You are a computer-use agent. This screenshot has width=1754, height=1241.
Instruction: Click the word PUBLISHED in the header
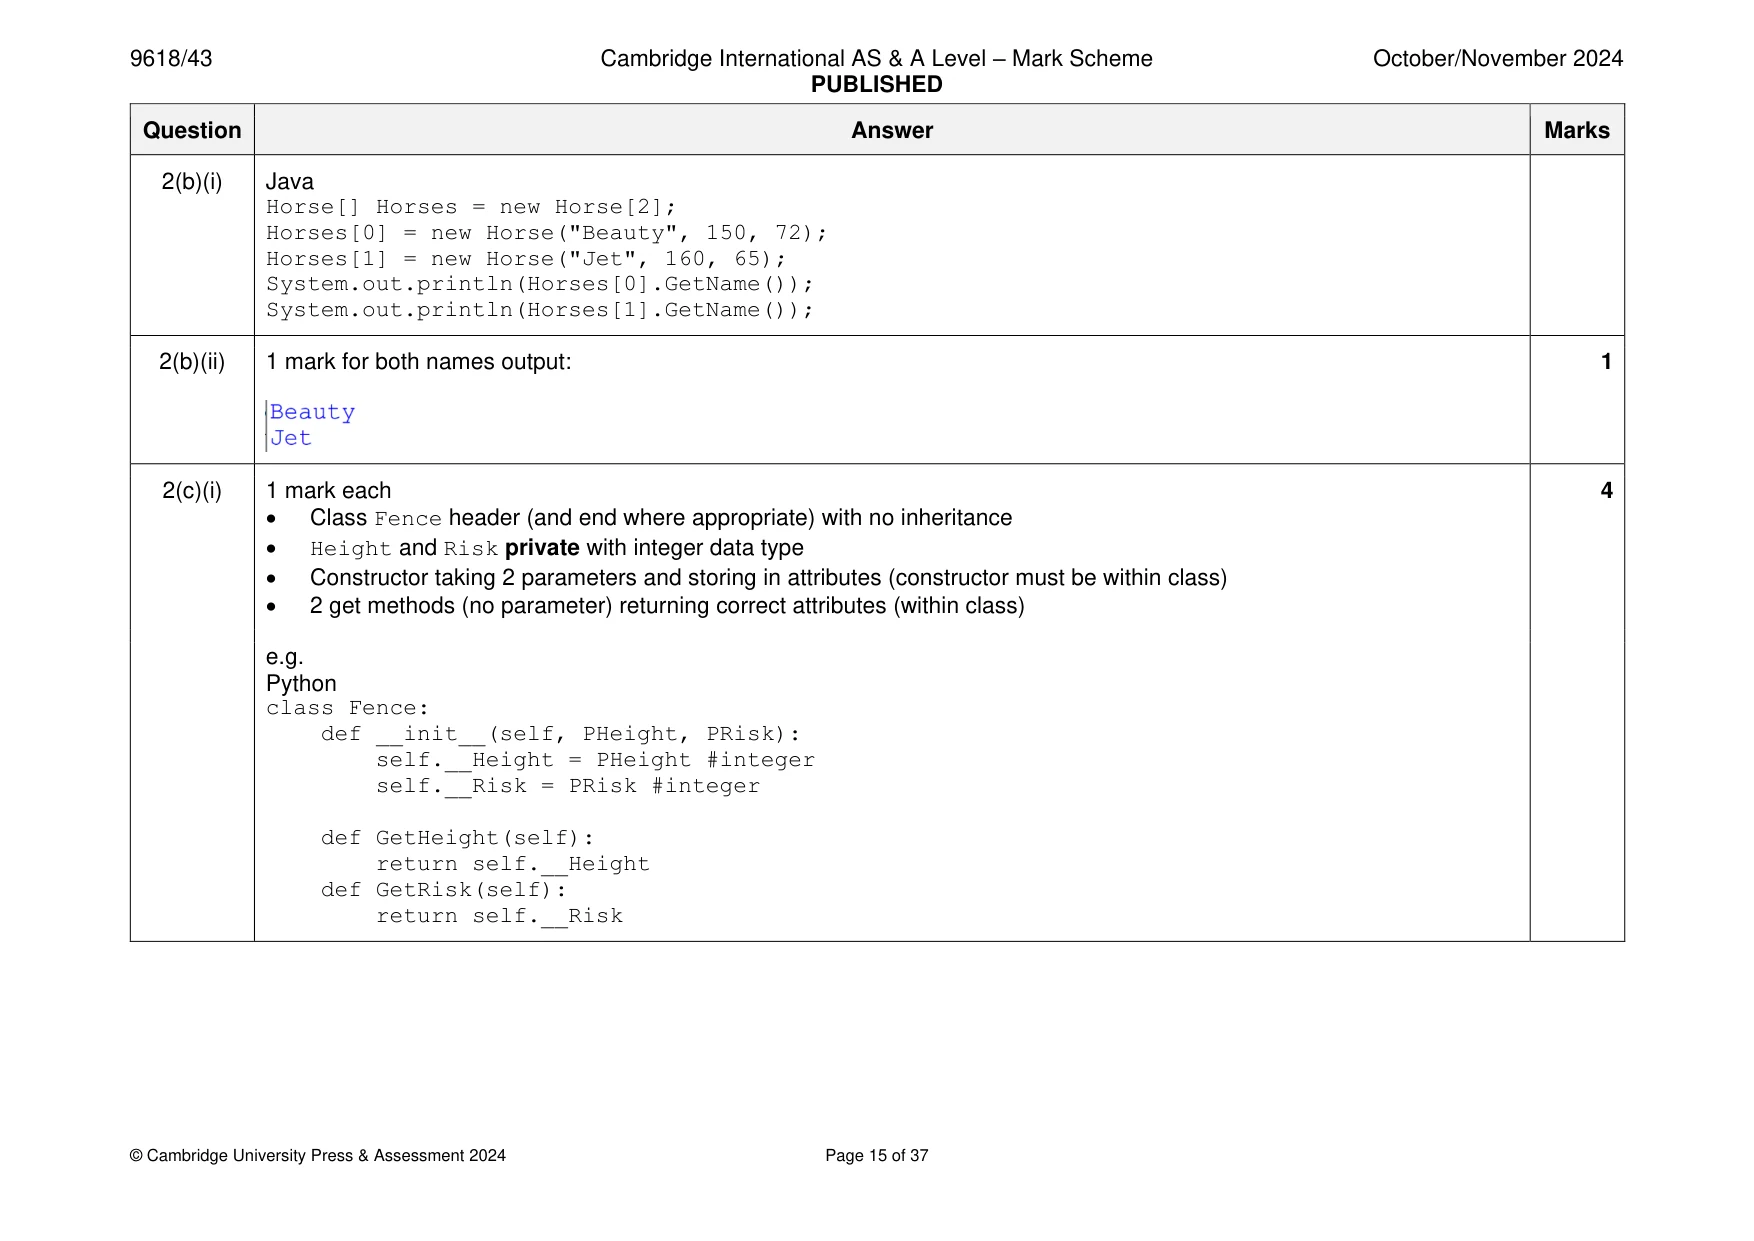876,85
